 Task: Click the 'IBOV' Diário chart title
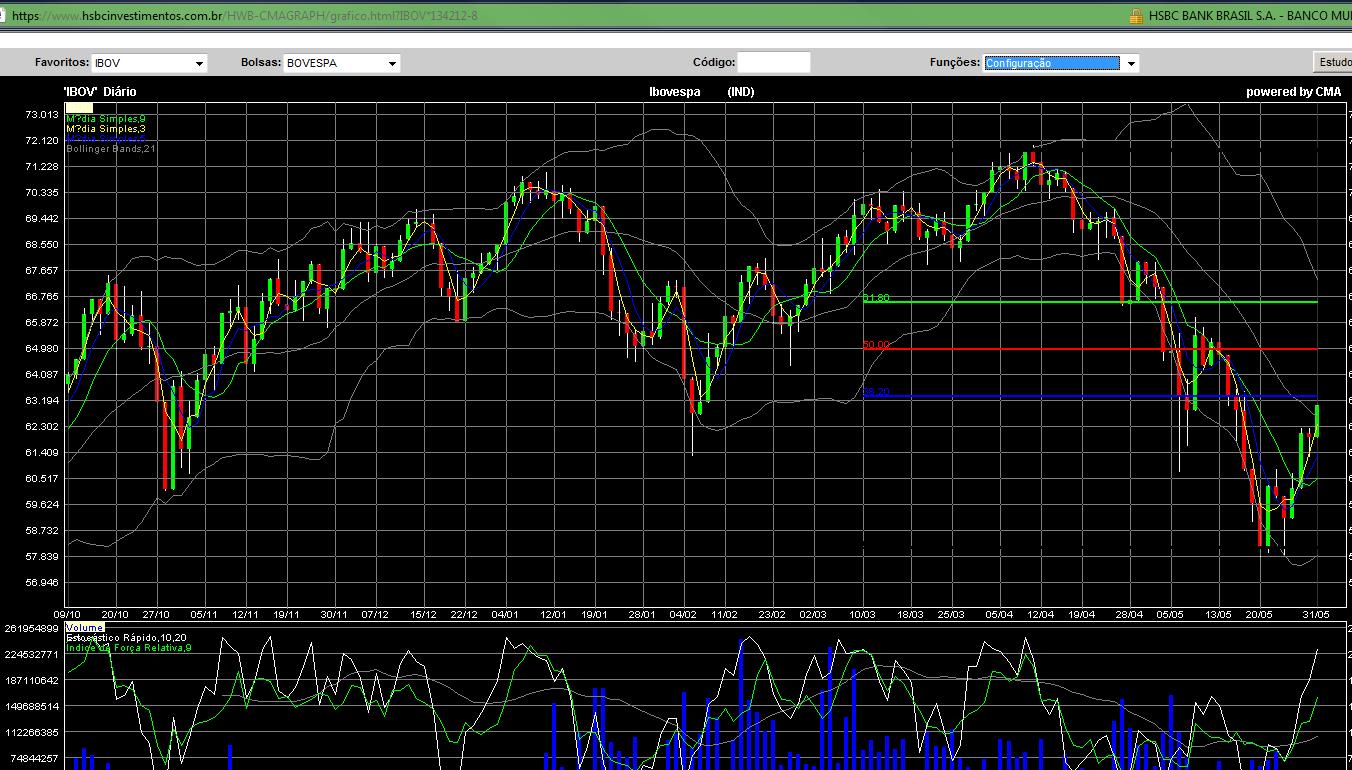[x=100, y=92]
